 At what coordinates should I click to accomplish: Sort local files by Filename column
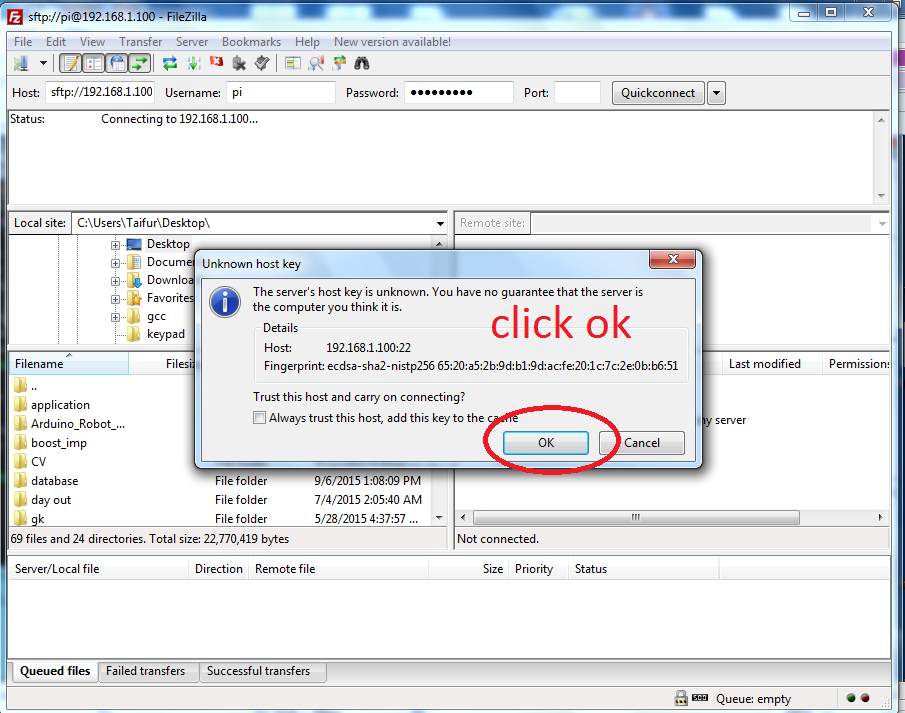tap(69, 364)
